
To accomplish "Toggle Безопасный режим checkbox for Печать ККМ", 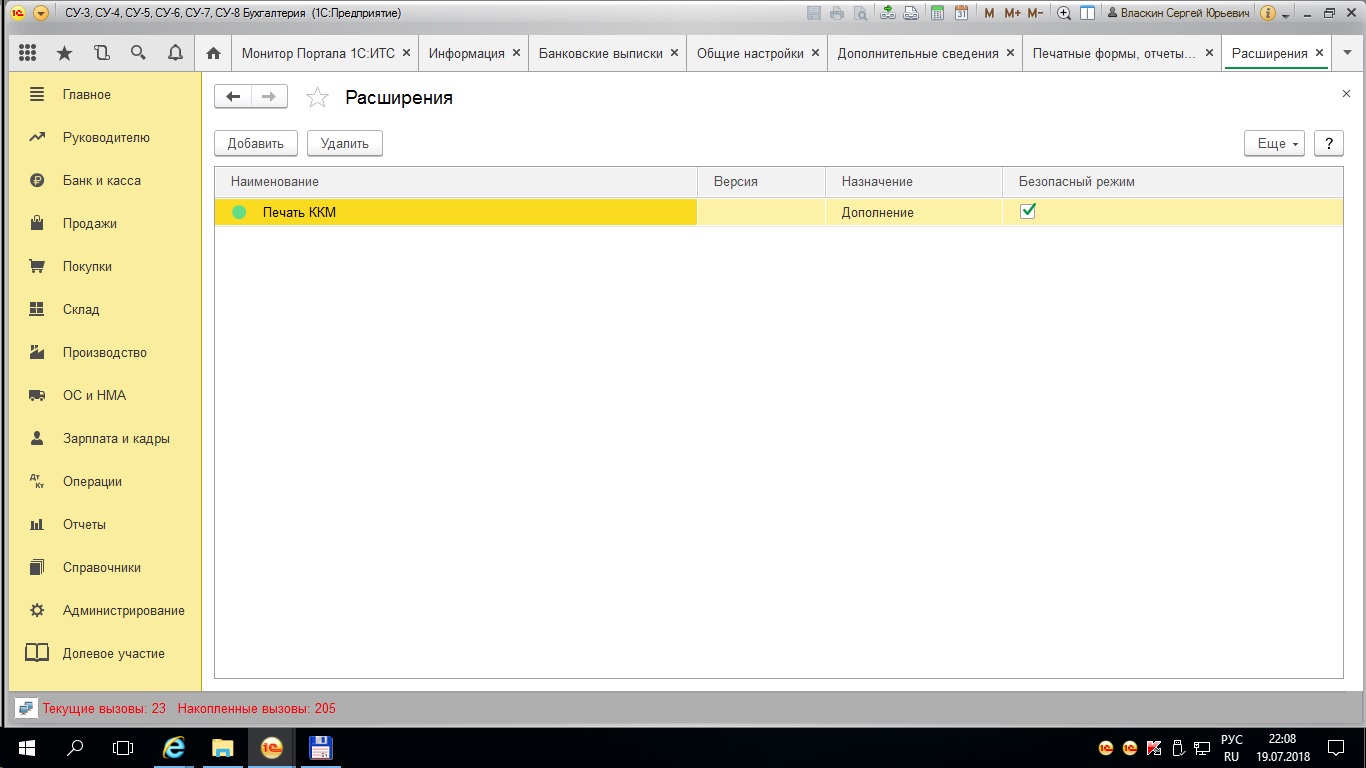I will click(1027, 211).
